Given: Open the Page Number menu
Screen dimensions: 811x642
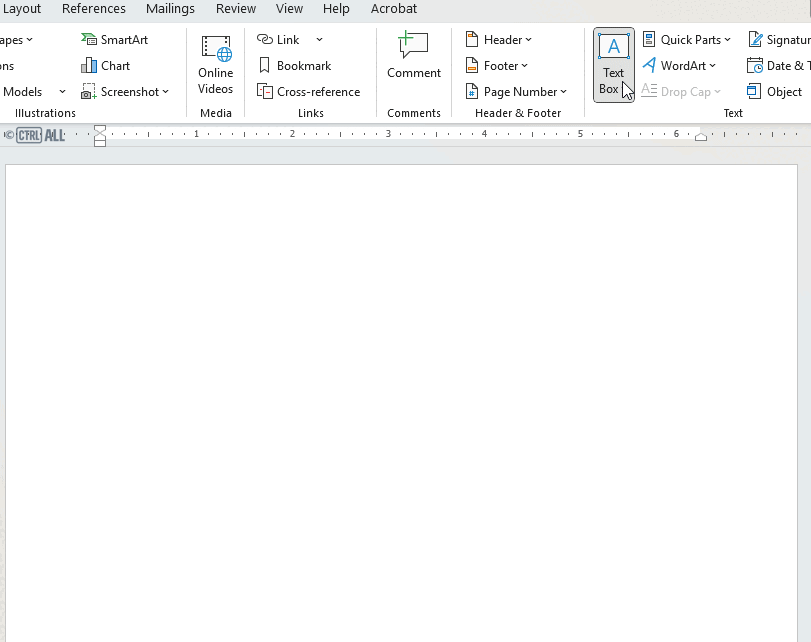Looking at the screenshot, I should pyautogui.click(x=516, y=91).
